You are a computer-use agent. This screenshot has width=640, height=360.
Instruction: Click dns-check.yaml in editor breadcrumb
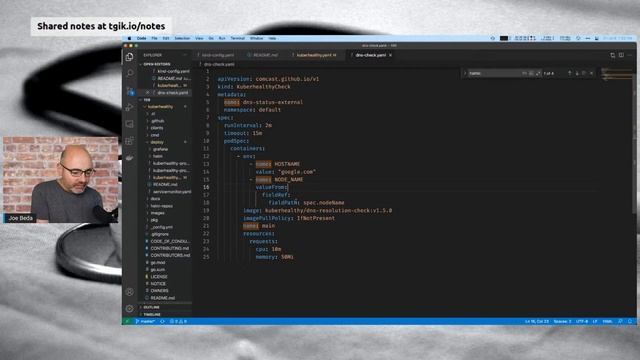pyautogui.click(x=219, y=64)
